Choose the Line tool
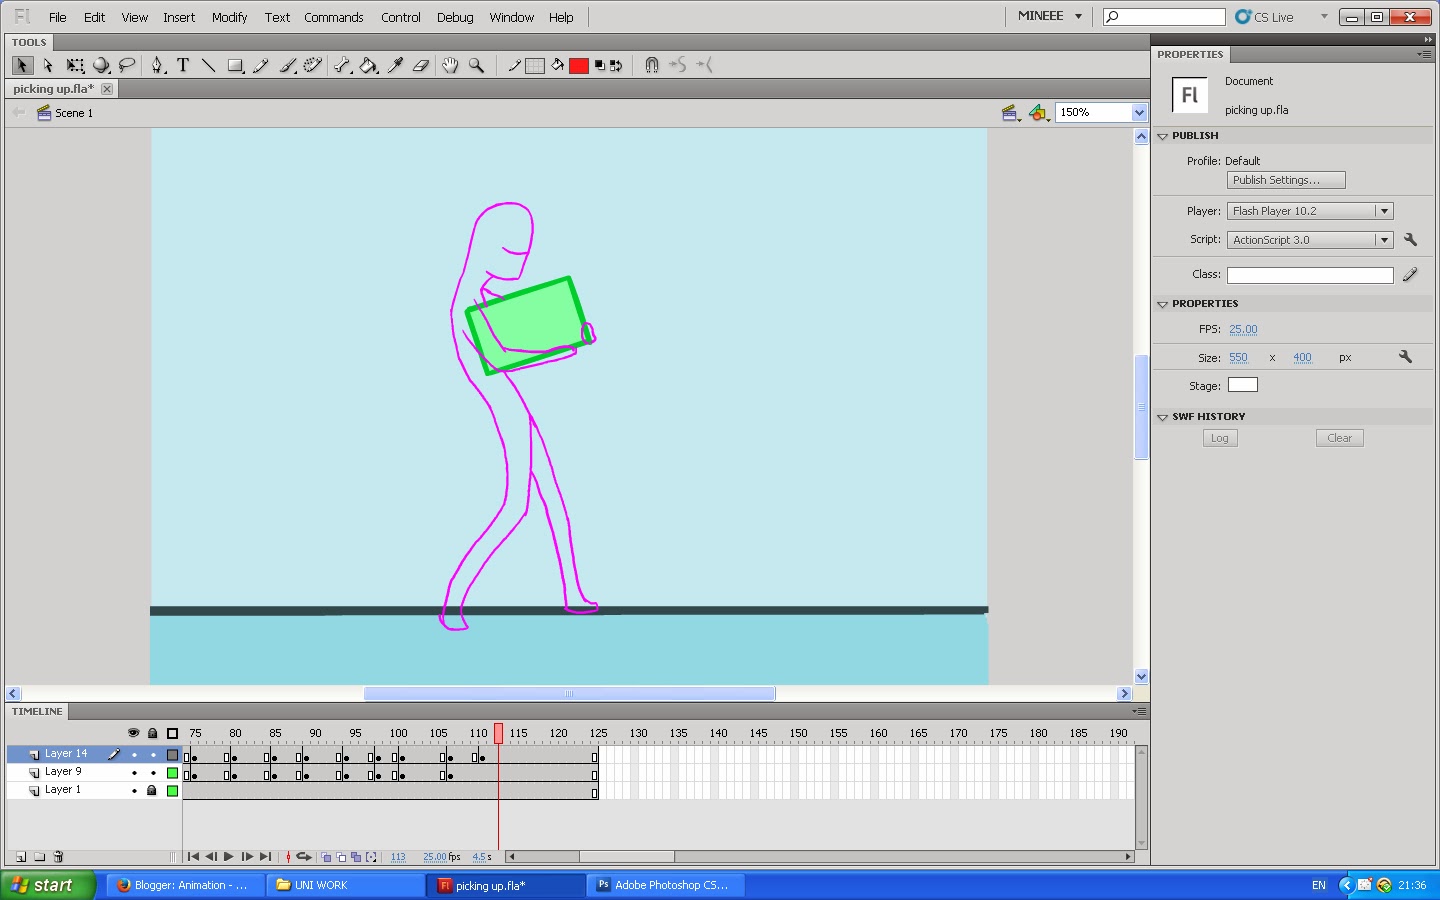Viewport: 1440px width, 900px height. 209,65
